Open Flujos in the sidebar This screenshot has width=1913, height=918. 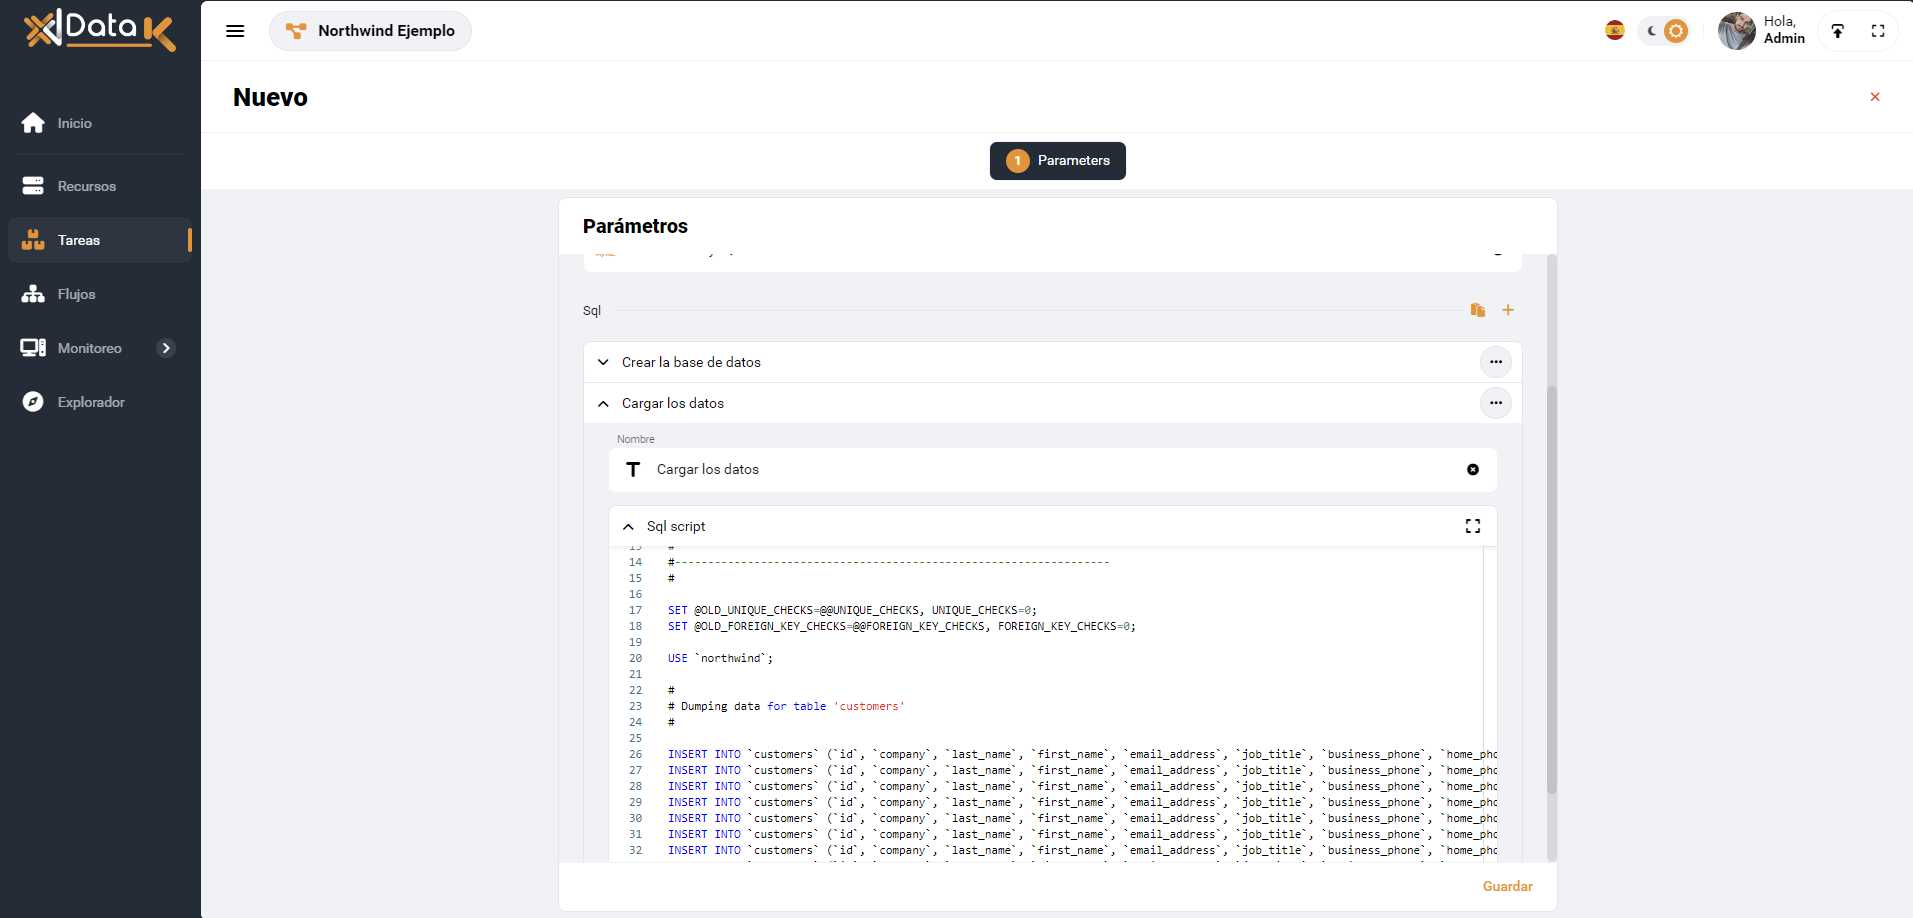[x=76, y=294]
